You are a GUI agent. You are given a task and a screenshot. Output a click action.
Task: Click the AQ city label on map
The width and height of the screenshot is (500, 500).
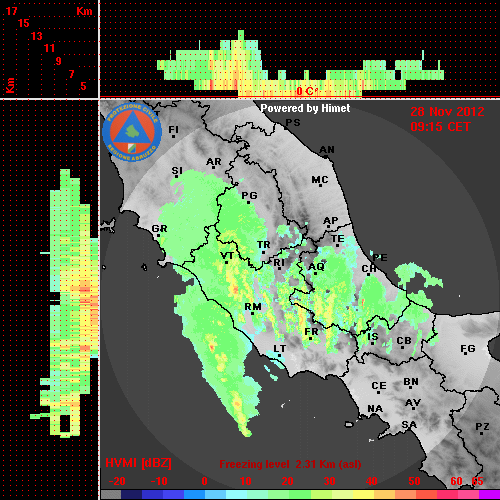pos(316,267)
